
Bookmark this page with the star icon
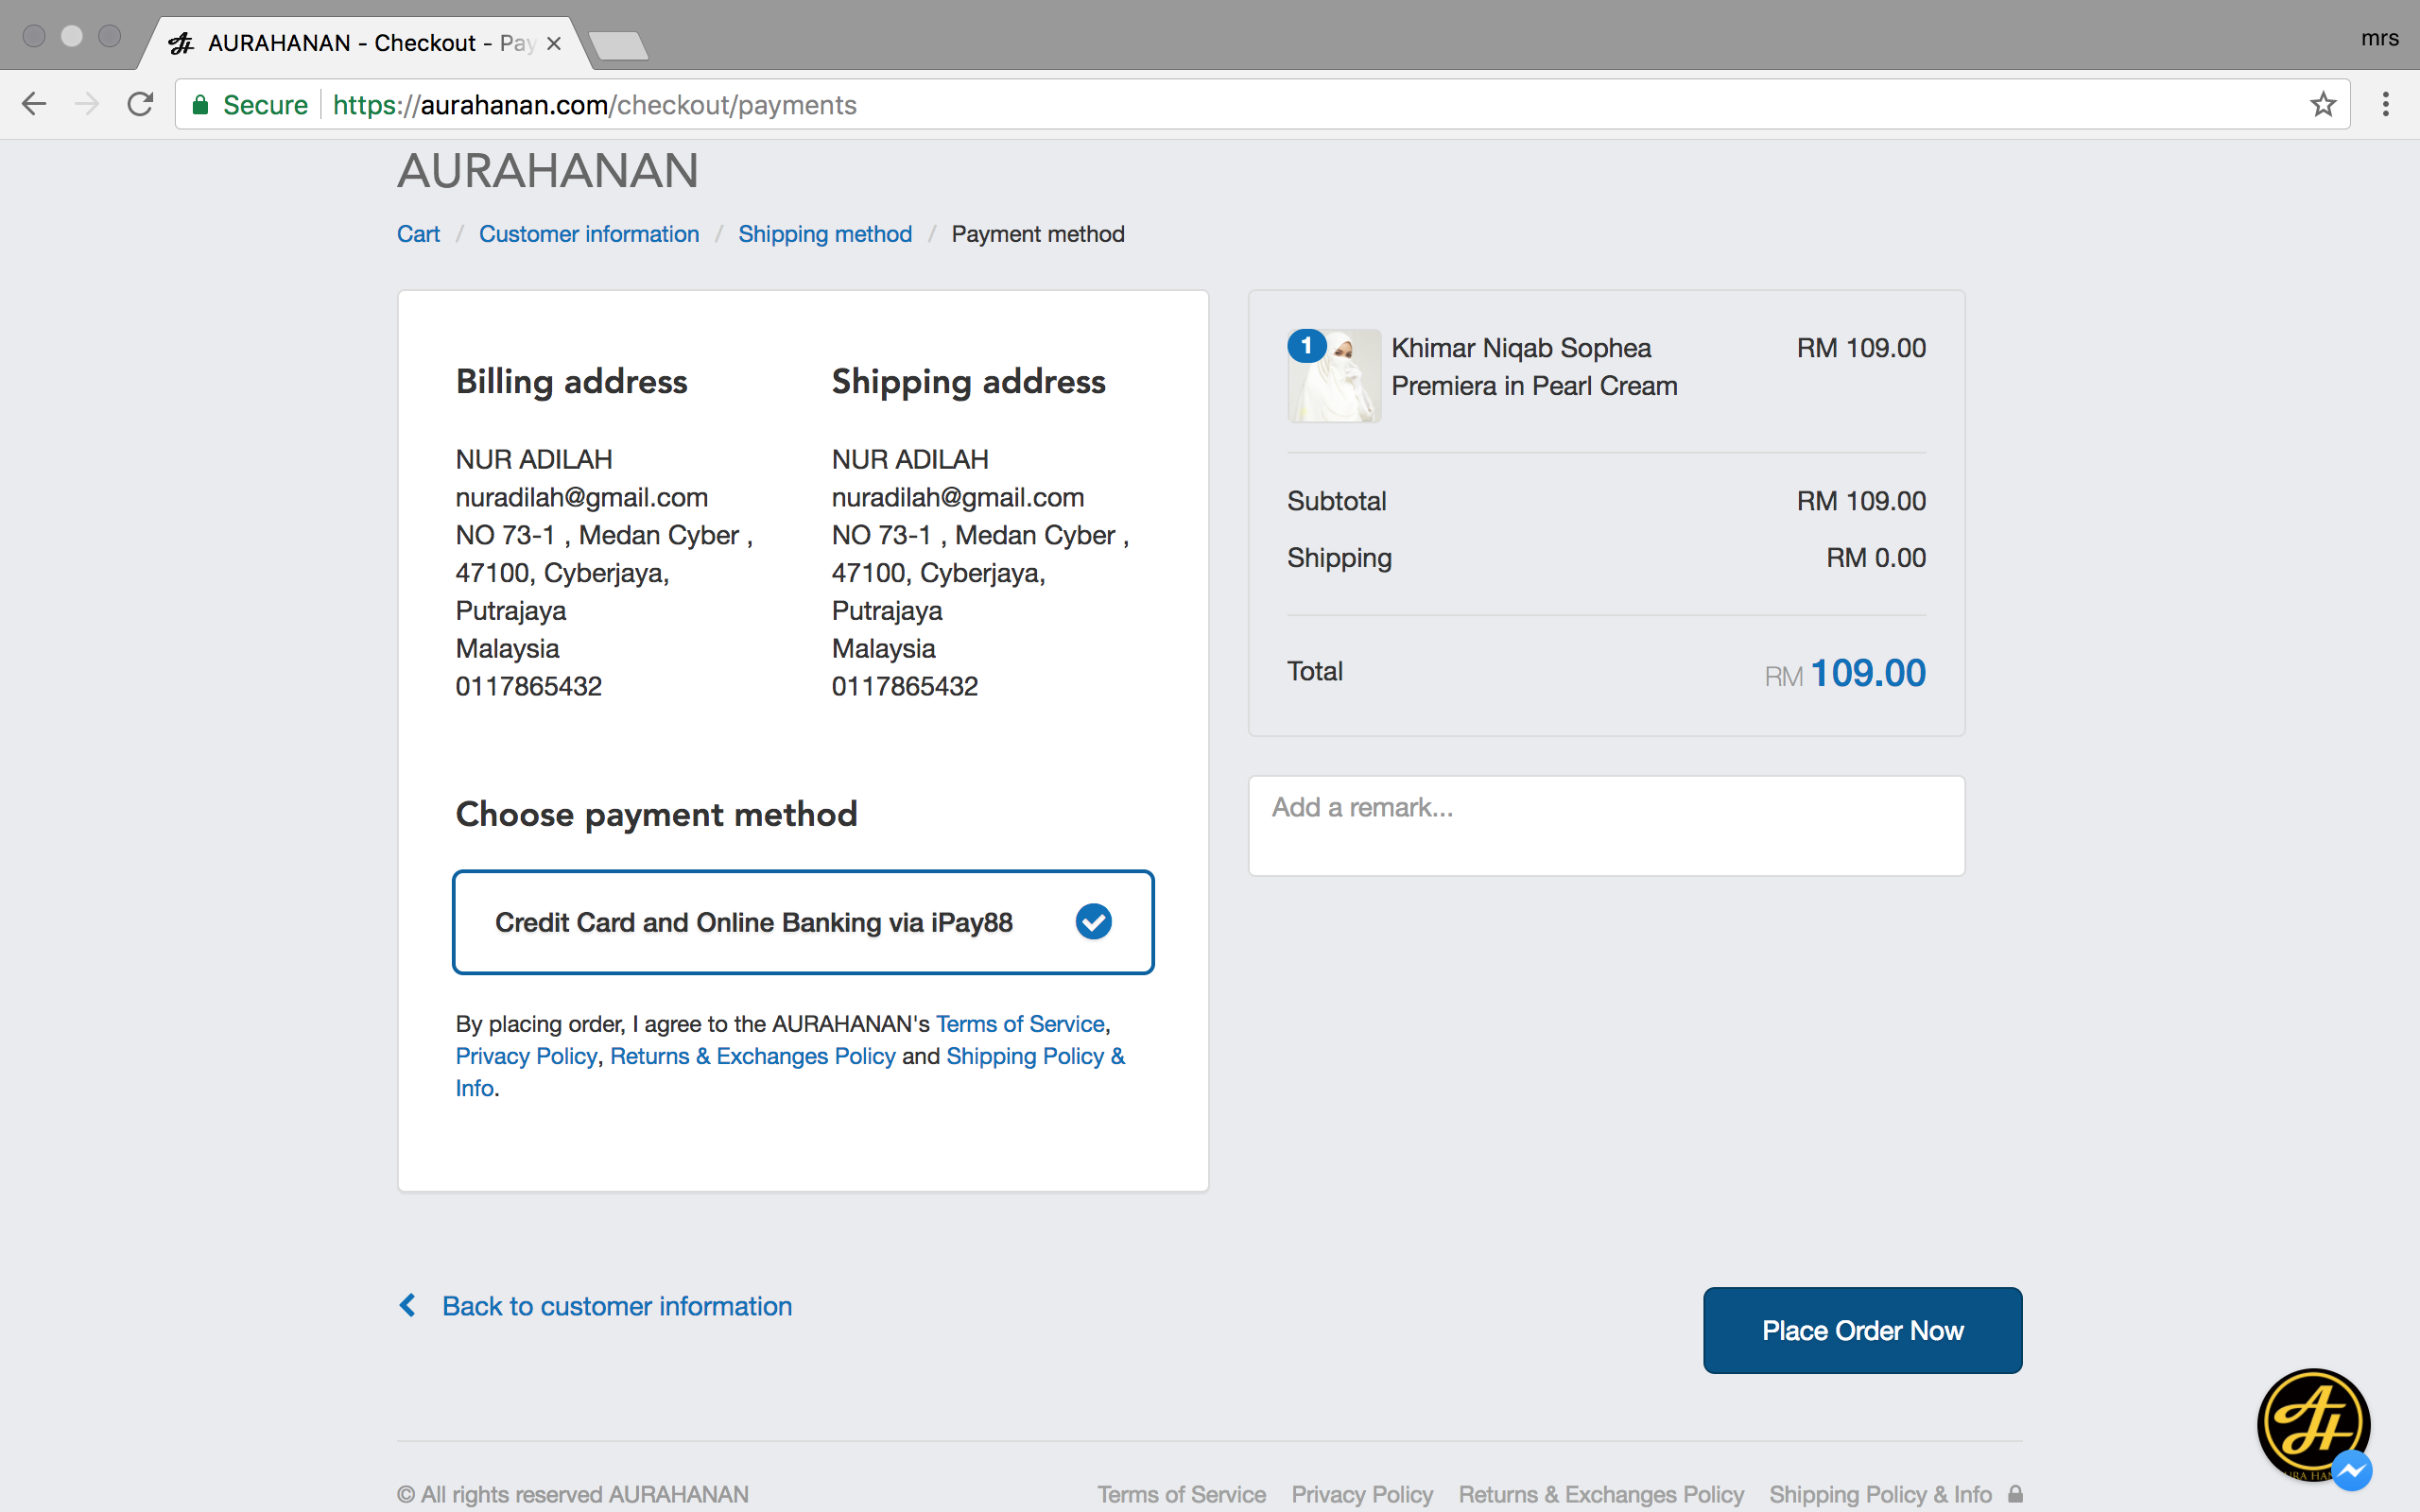pyautogui.click(x=2323, y=104)
